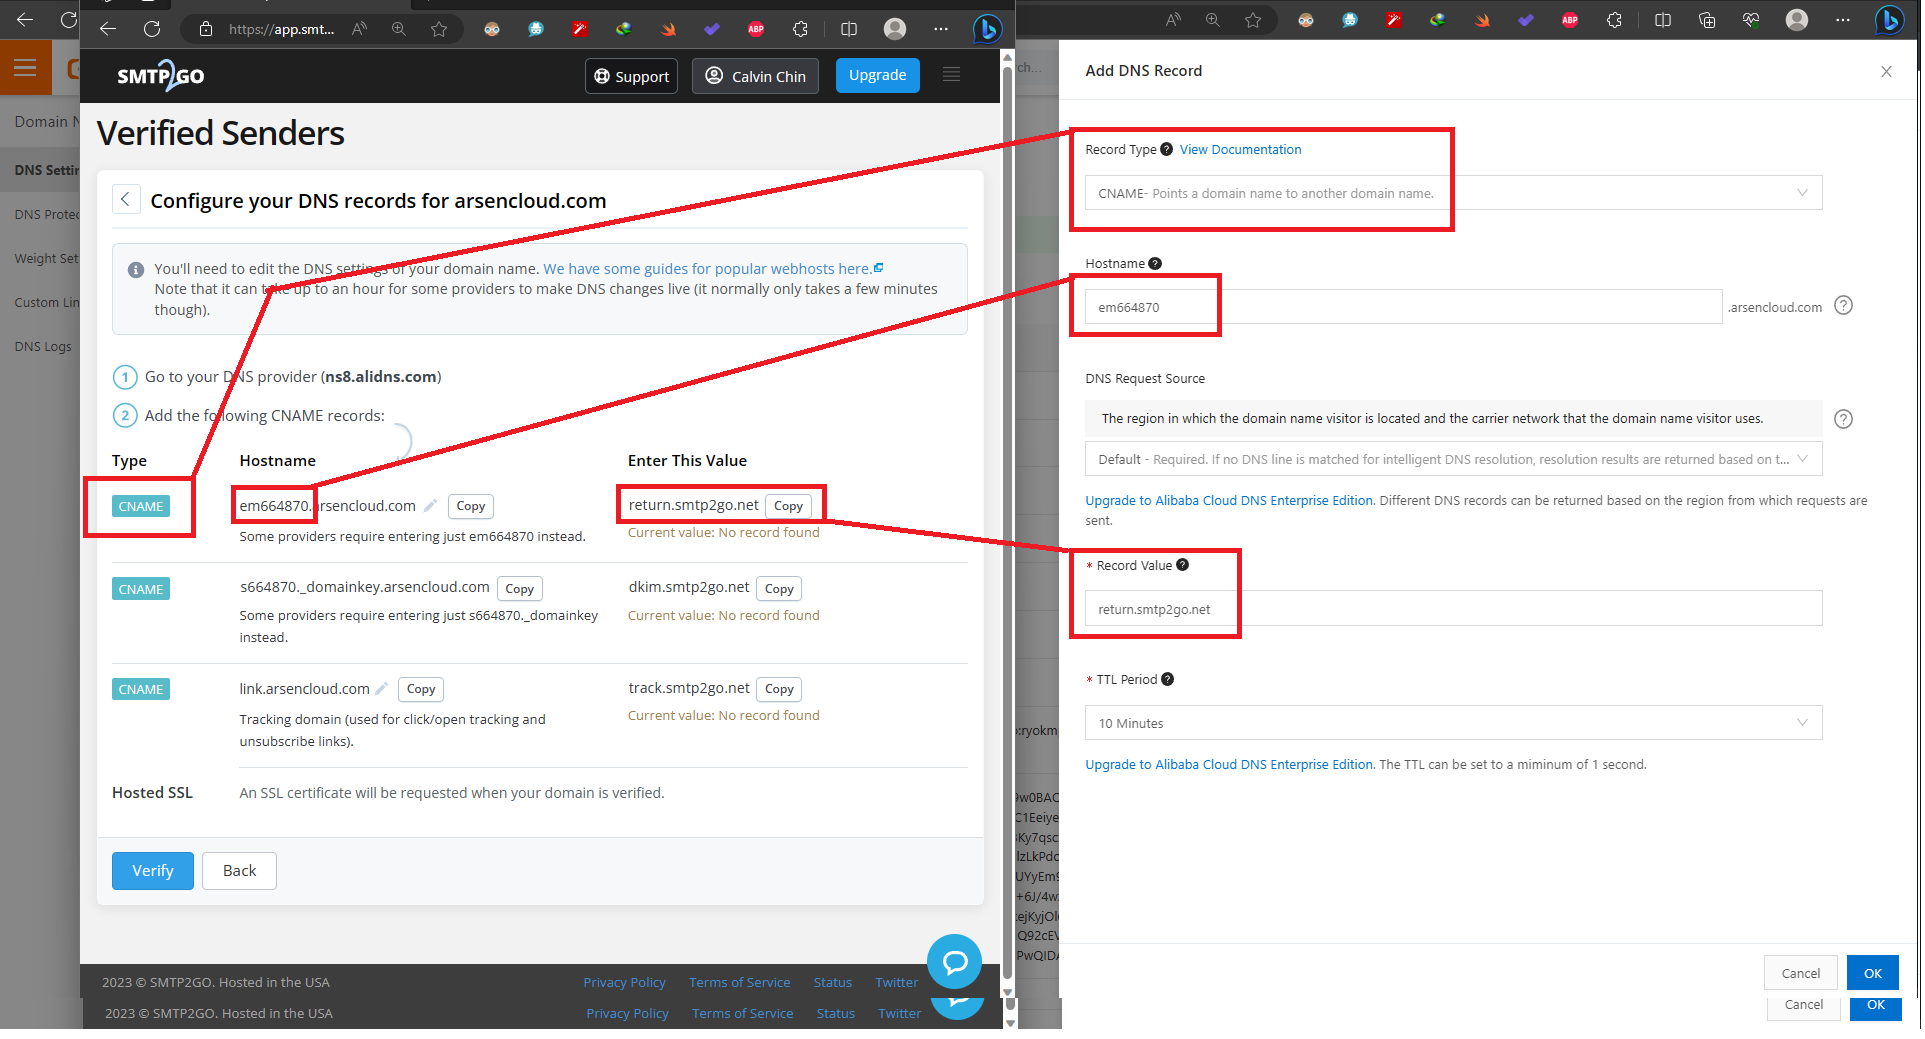Open the Calvin Chin account menu
Viewport: 1925px width, 1039px height.
coord(755,76)
